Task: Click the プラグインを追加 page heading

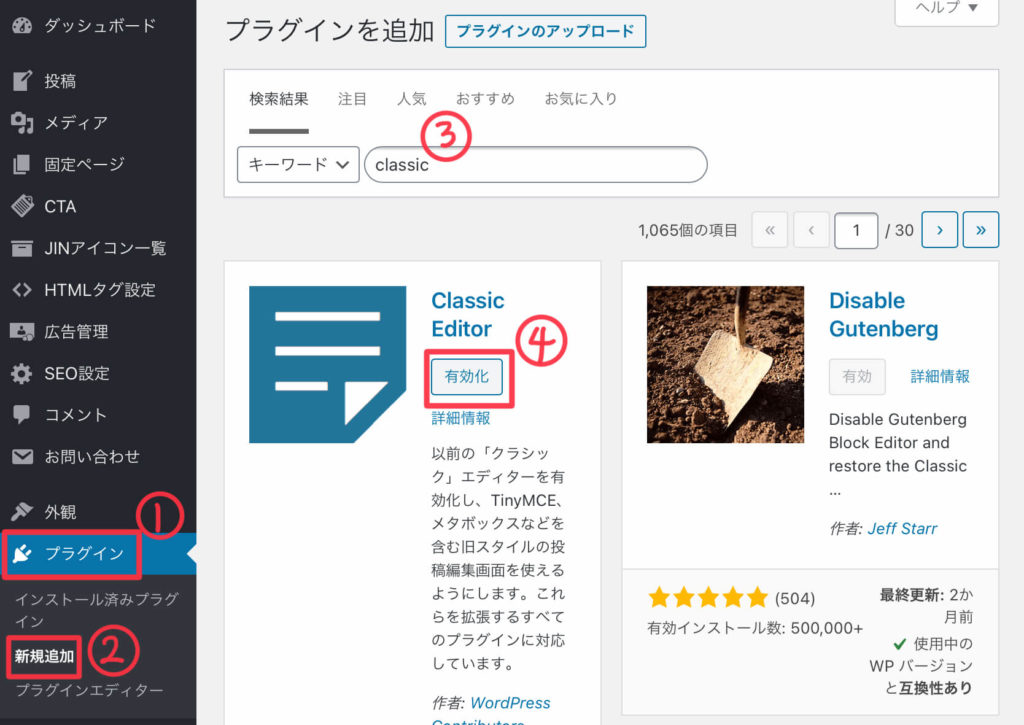Action: click(330, 31)
